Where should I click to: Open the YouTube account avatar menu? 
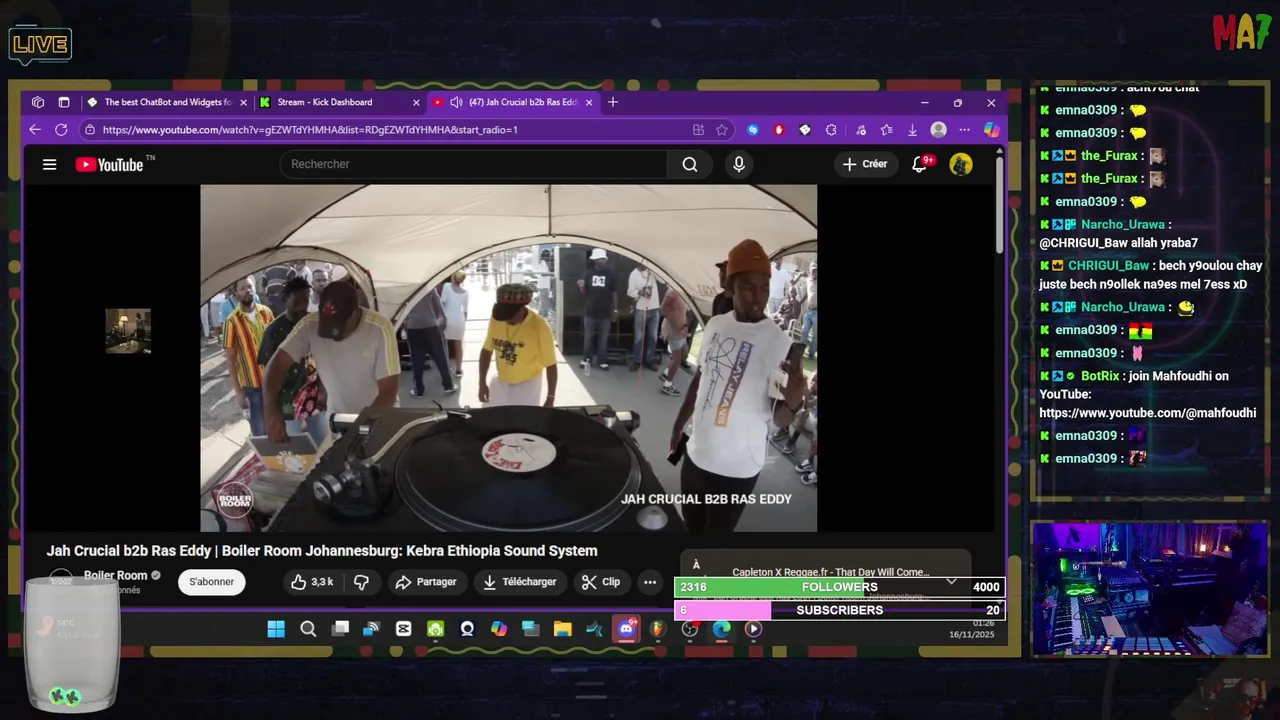961,164
